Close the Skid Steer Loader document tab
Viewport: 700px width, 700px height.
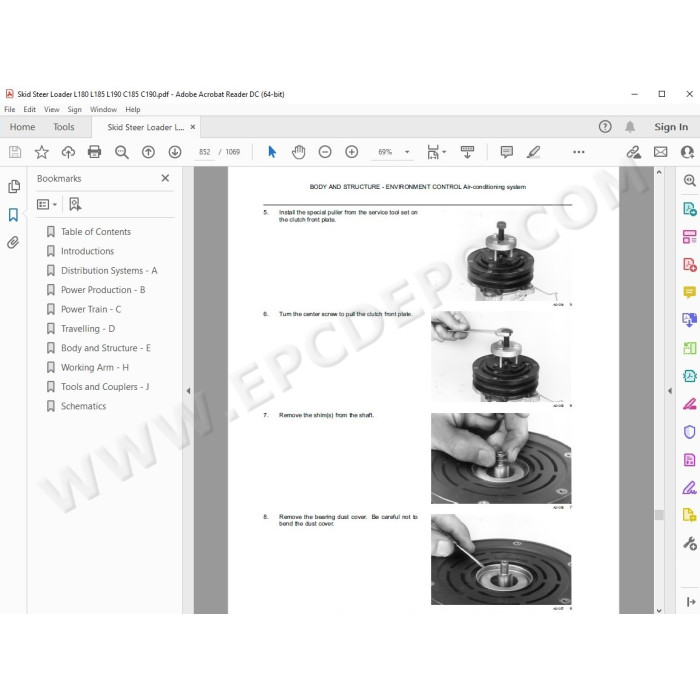pos(193,127)
